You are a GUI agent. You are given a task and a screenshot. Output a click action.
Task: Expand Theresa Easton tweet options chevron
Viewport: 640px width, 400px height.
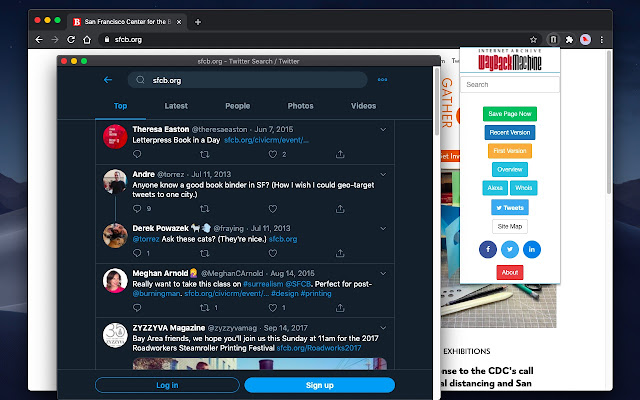coord(383,129)
